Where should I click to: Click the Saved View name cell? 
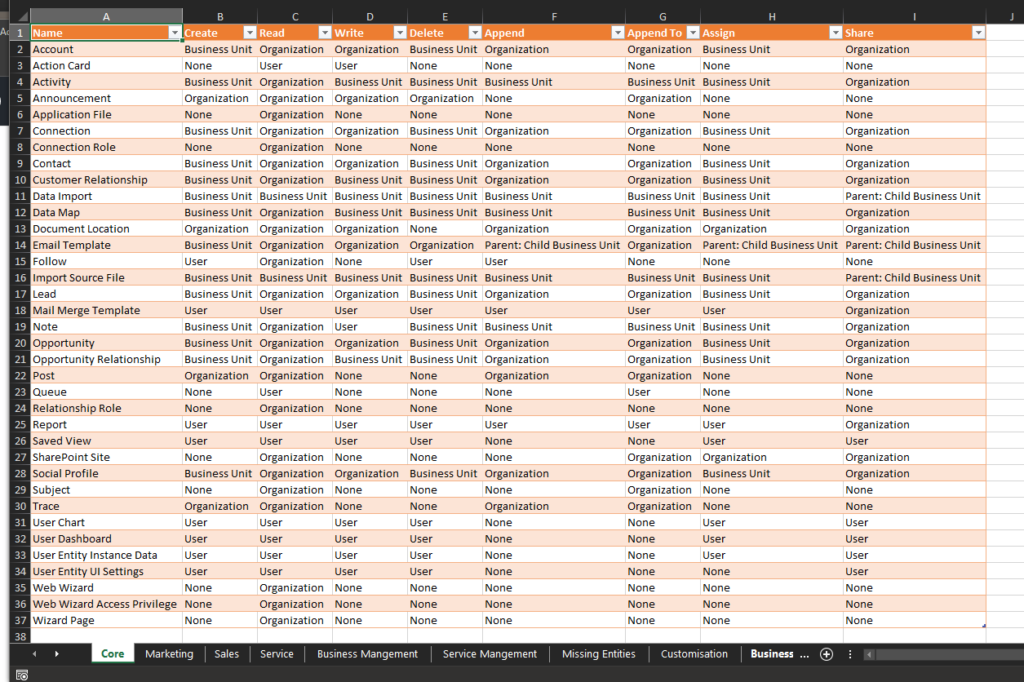[106, 441]
